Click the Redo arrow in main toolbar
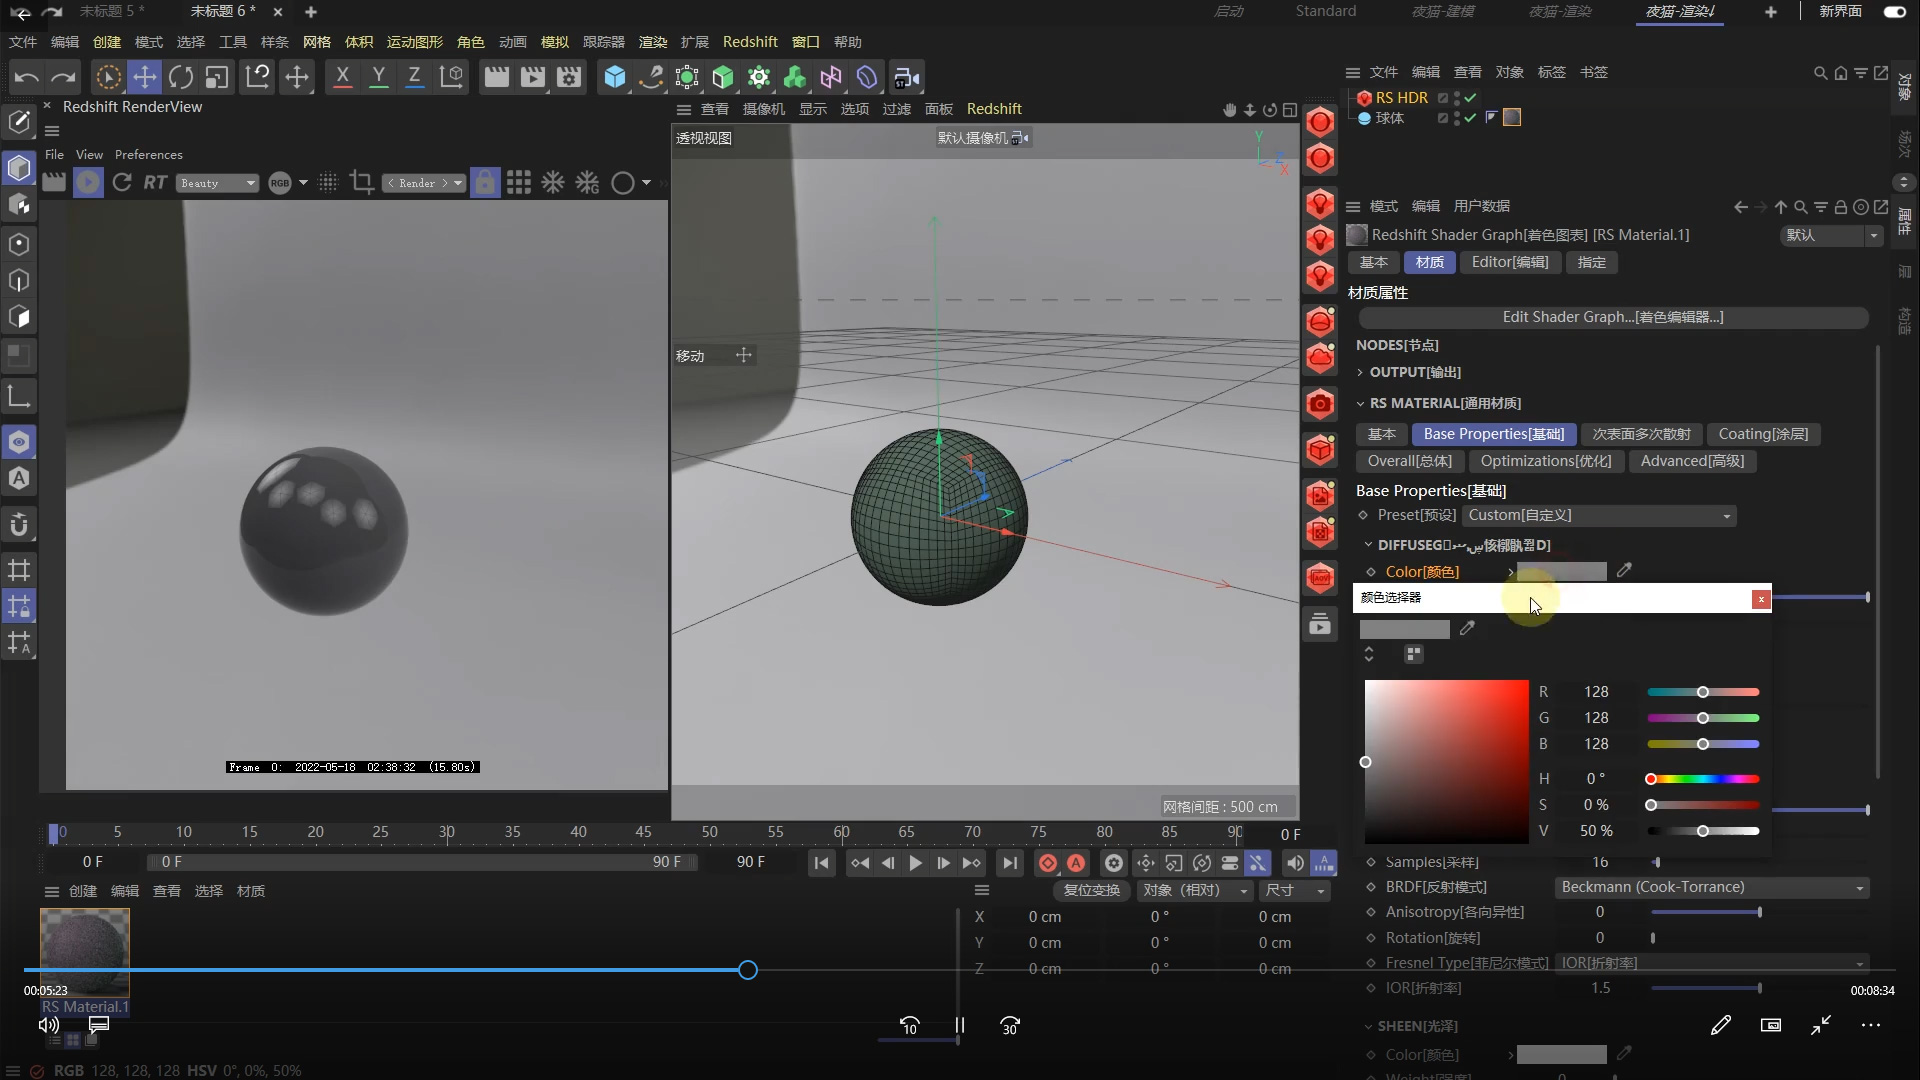 [x=63, y=77]
